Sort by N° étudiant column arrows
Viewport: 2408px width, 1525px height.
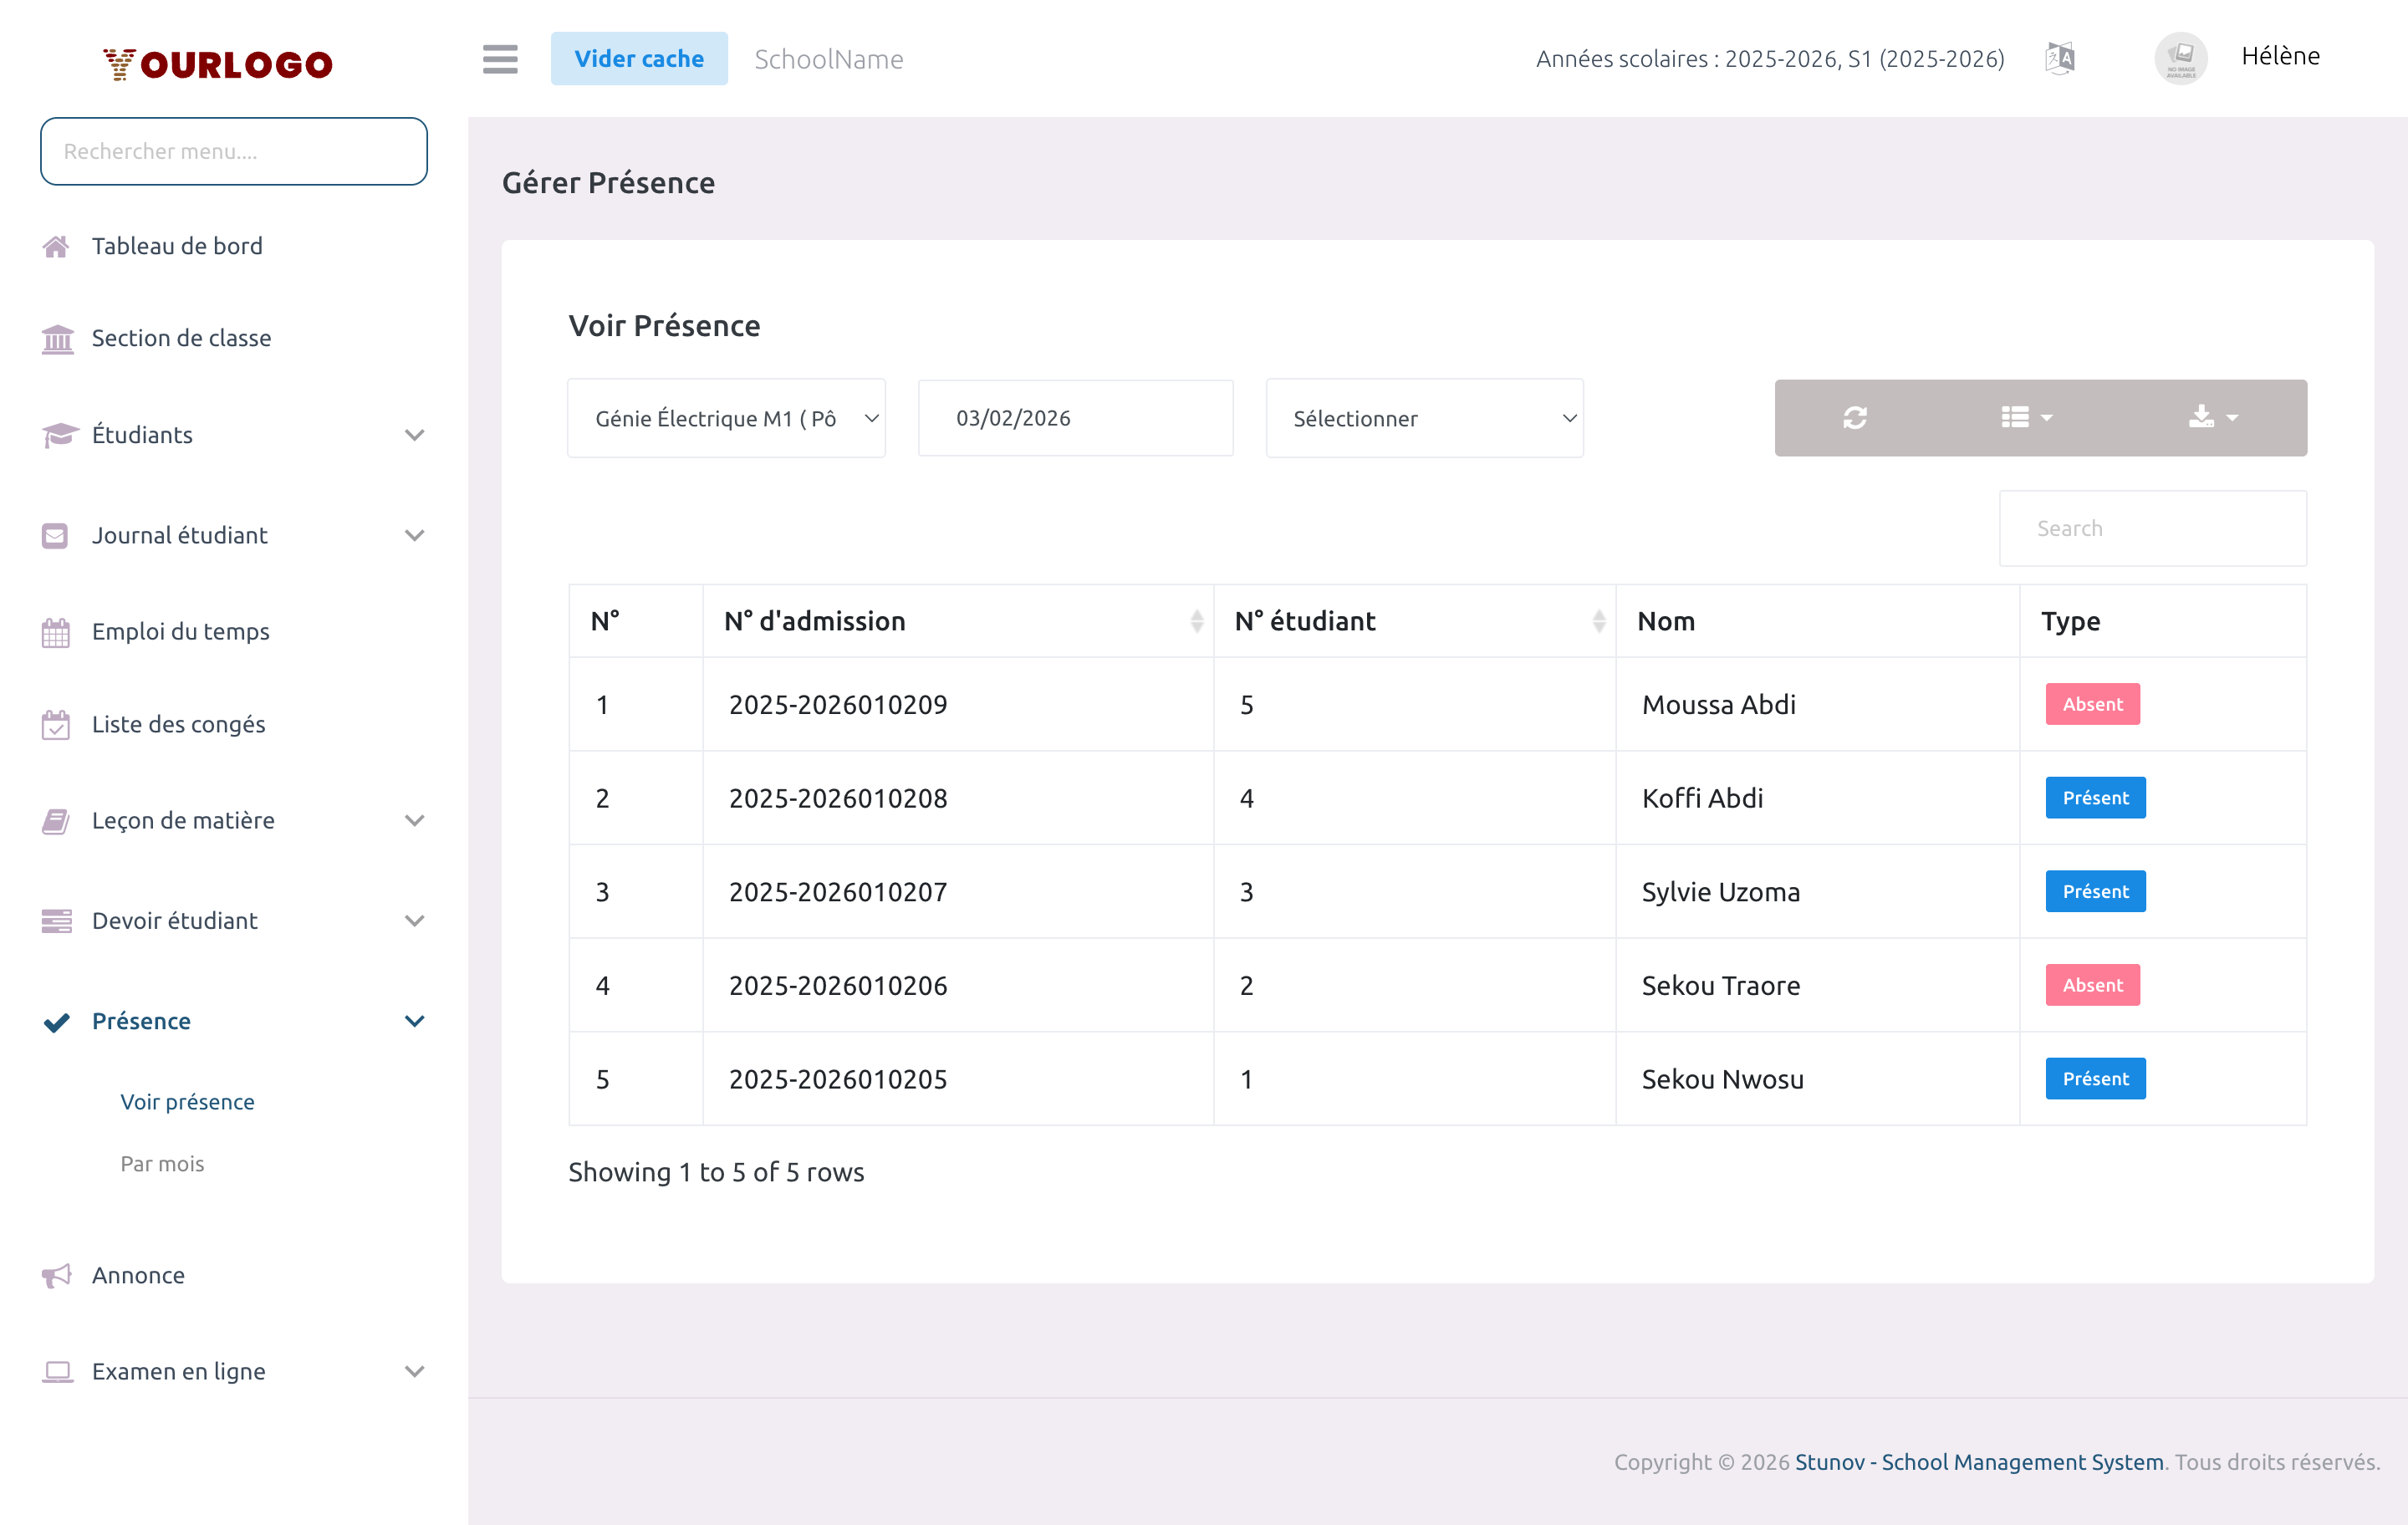(x=1598, y=621)
